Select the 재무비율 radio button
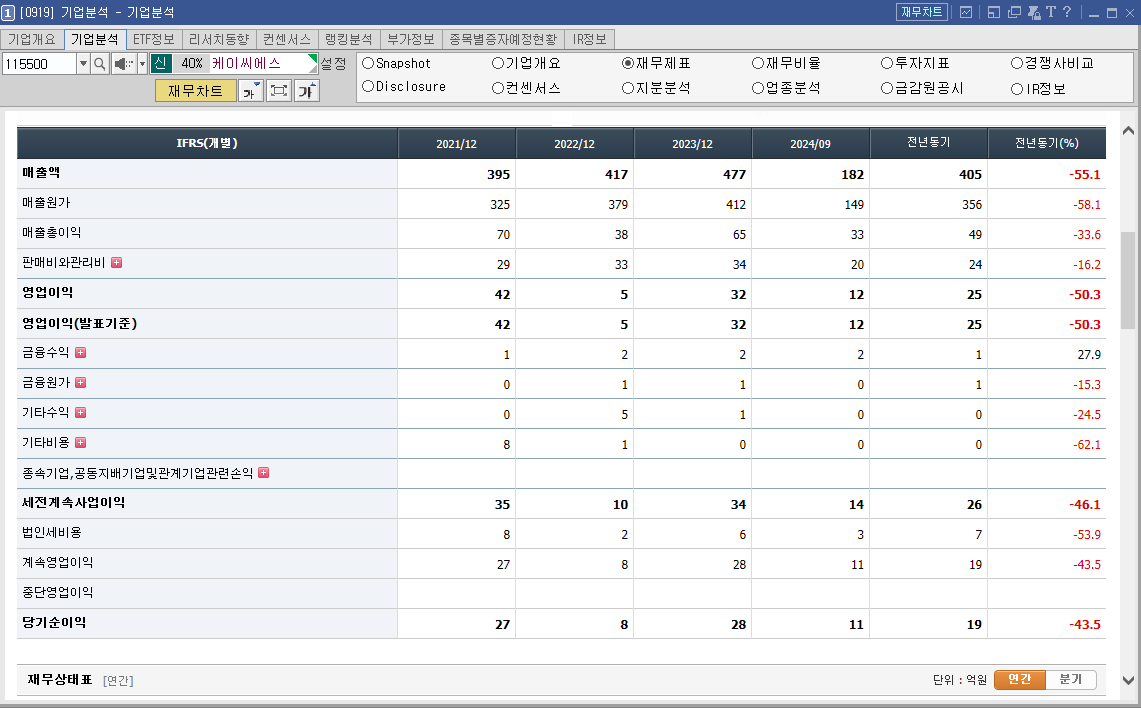The width and height of the screenshot is (1141, 708). point(758,62)
